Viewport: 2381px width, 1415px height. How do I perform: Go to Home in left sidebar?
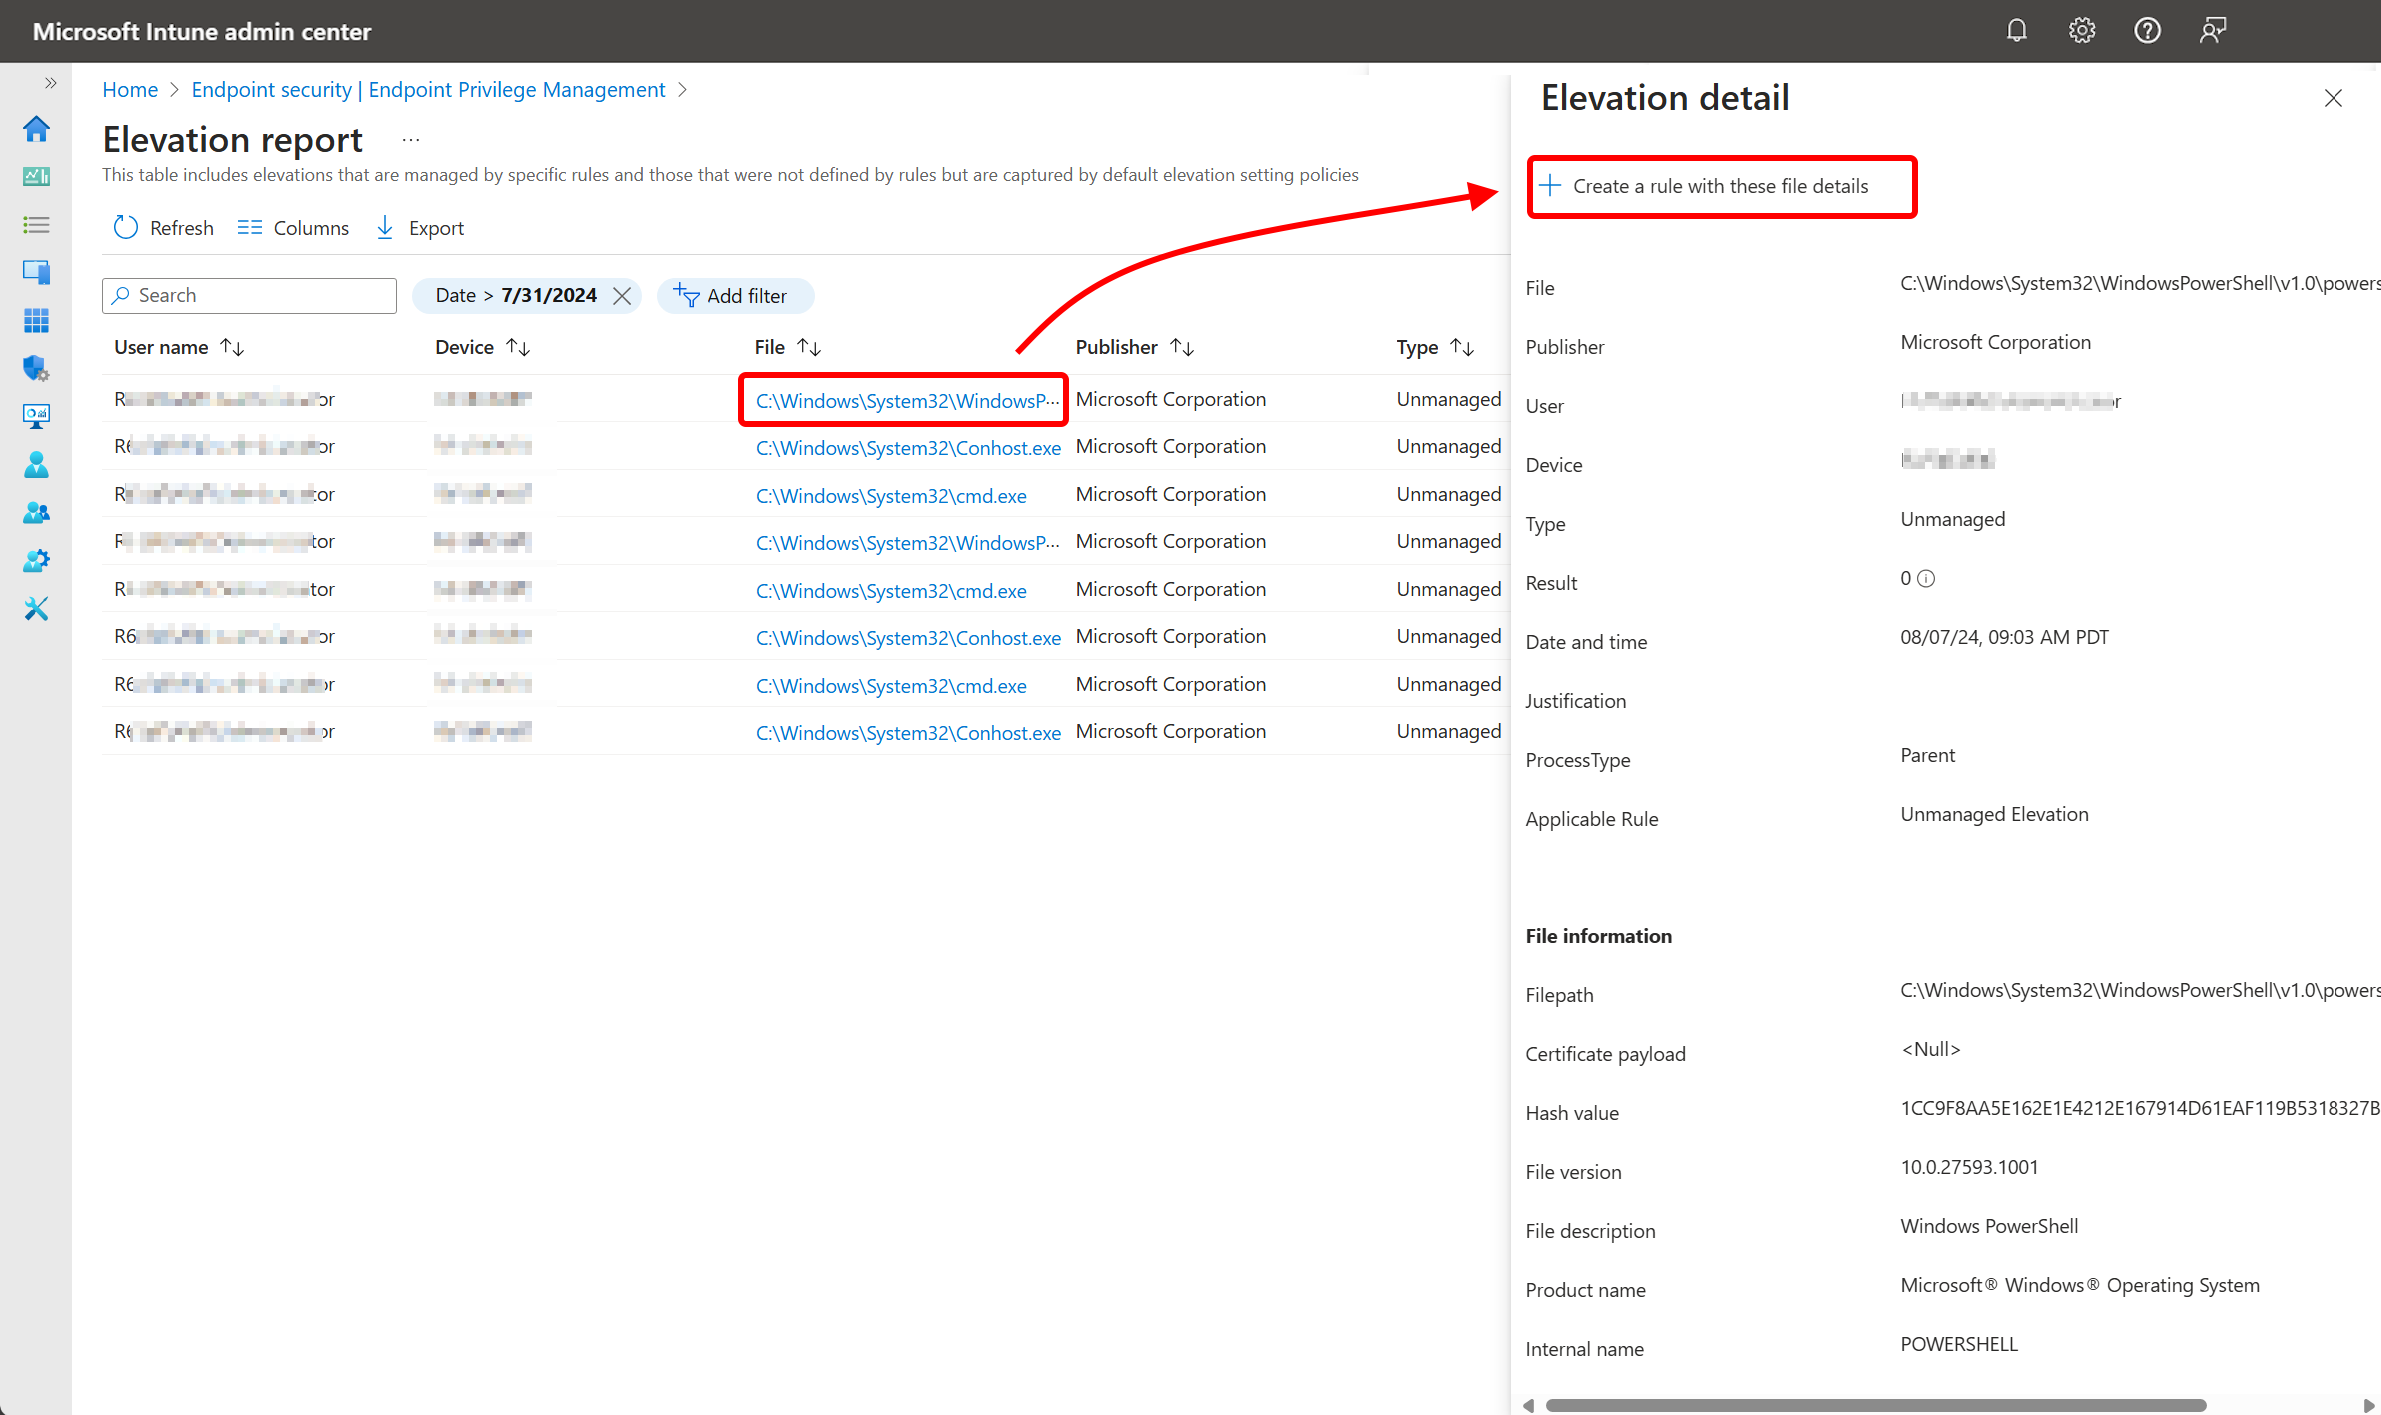[36, 128]
